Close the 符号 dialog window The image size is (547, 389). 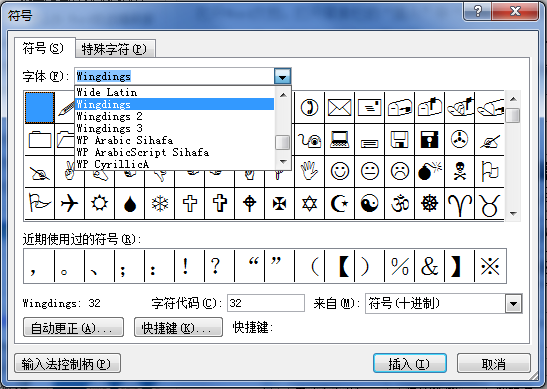tap(515, 12)
